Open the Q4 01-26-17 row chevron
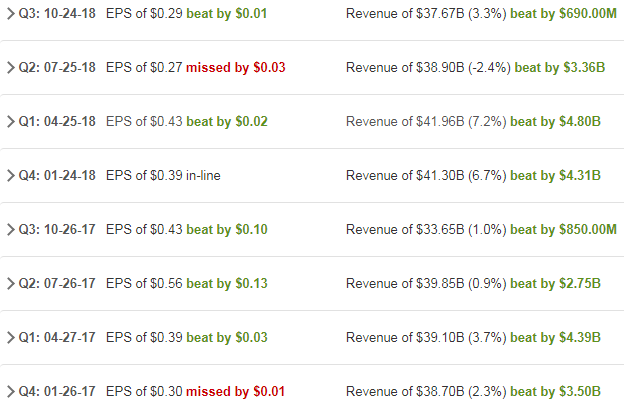624x401 pixels. [x=10, y=391]
